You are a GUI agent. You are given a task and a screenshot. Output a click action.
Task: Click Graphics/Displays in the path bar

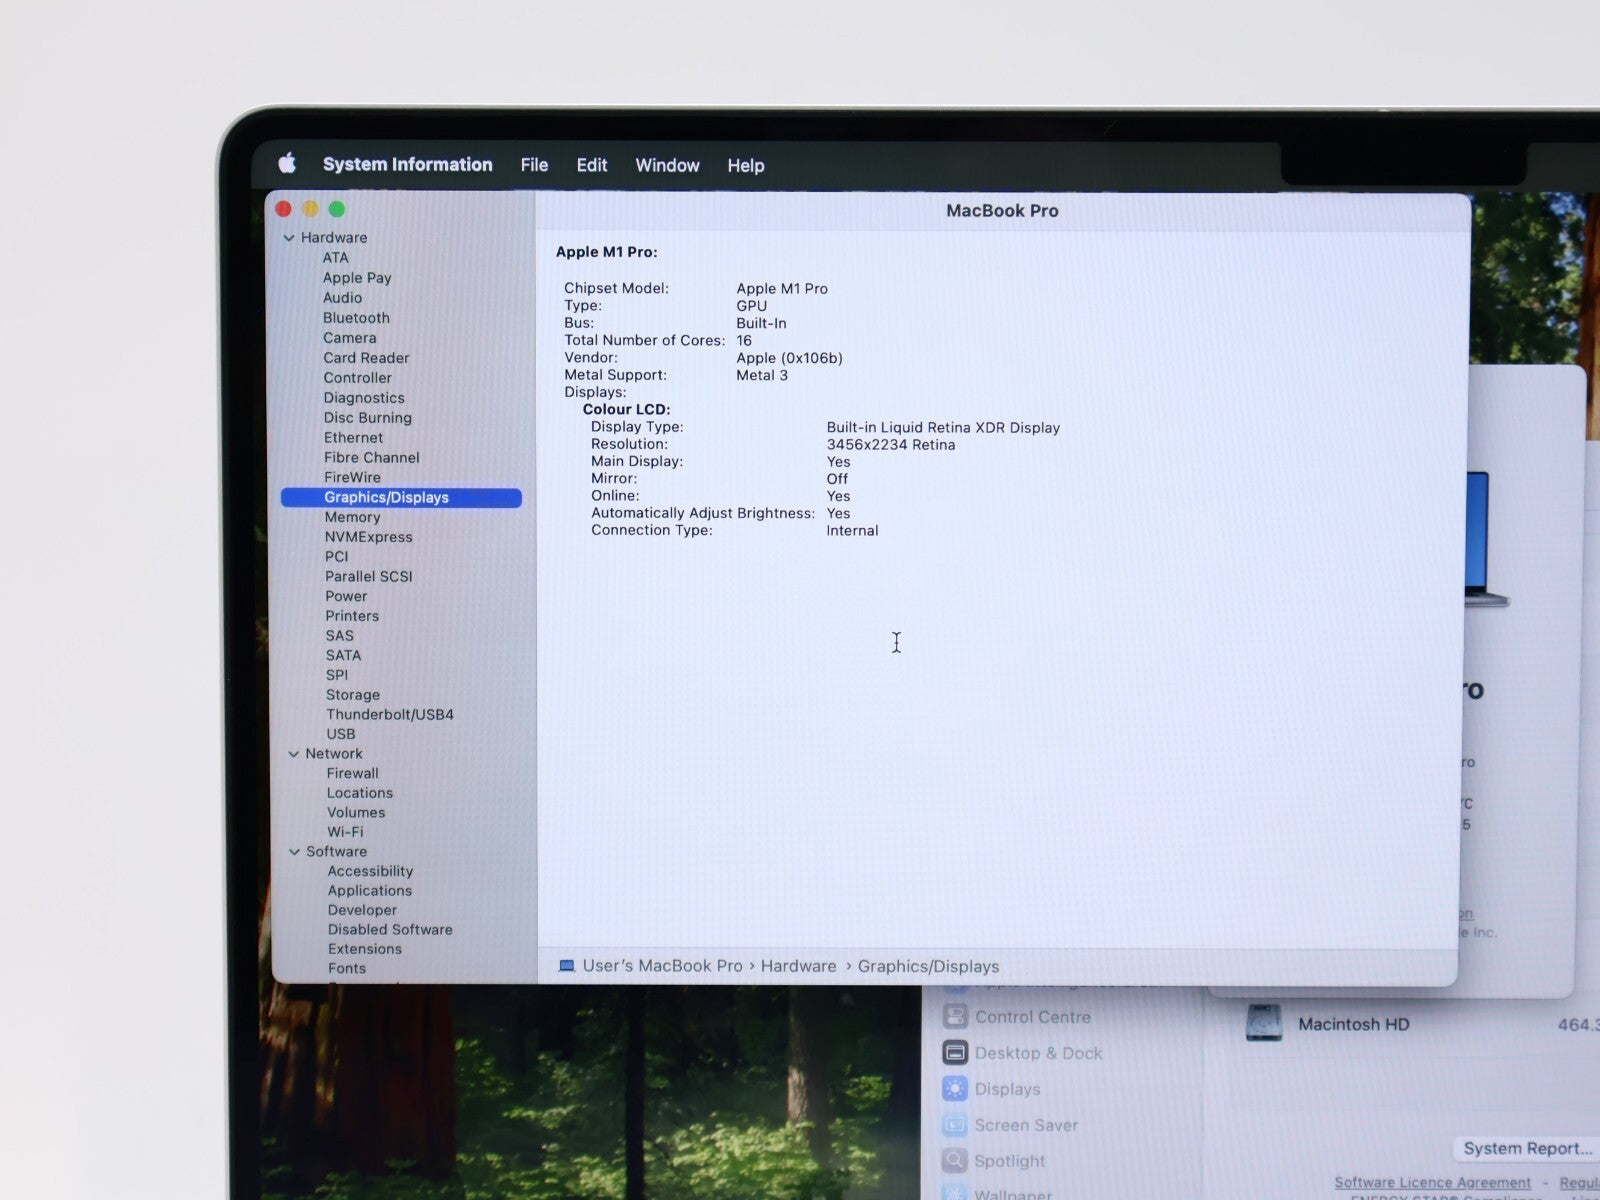click(x=928, y=966)
